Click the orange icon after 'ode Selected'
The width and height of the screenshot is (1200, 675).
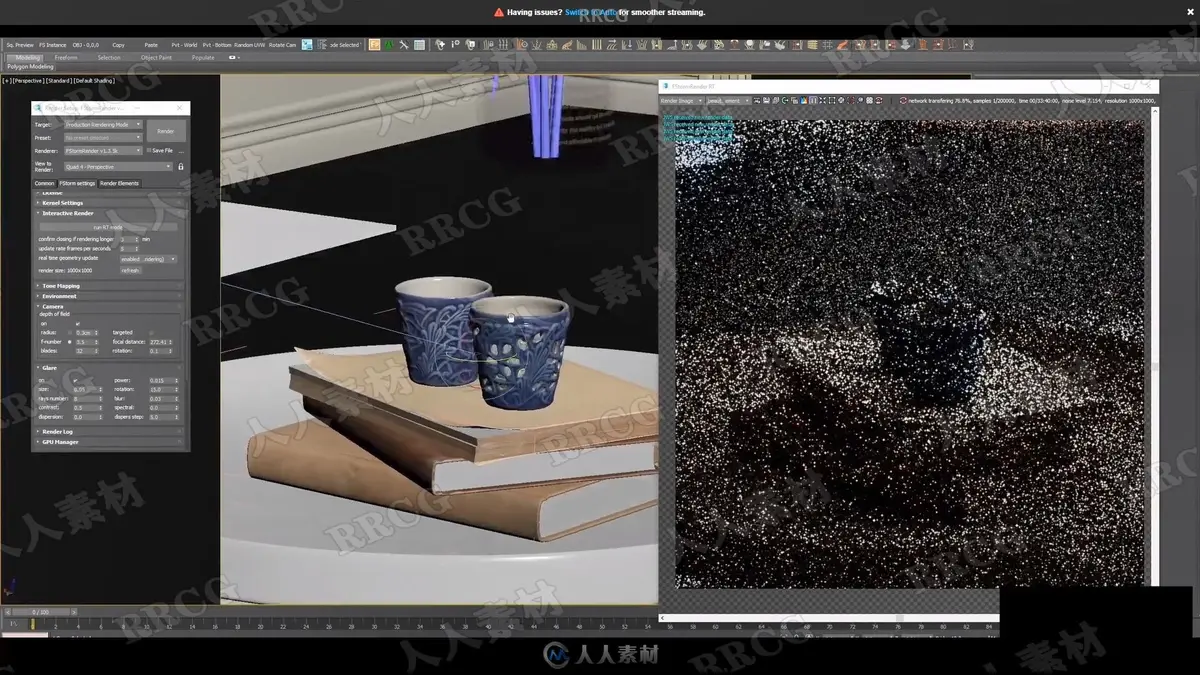point(375,45)
